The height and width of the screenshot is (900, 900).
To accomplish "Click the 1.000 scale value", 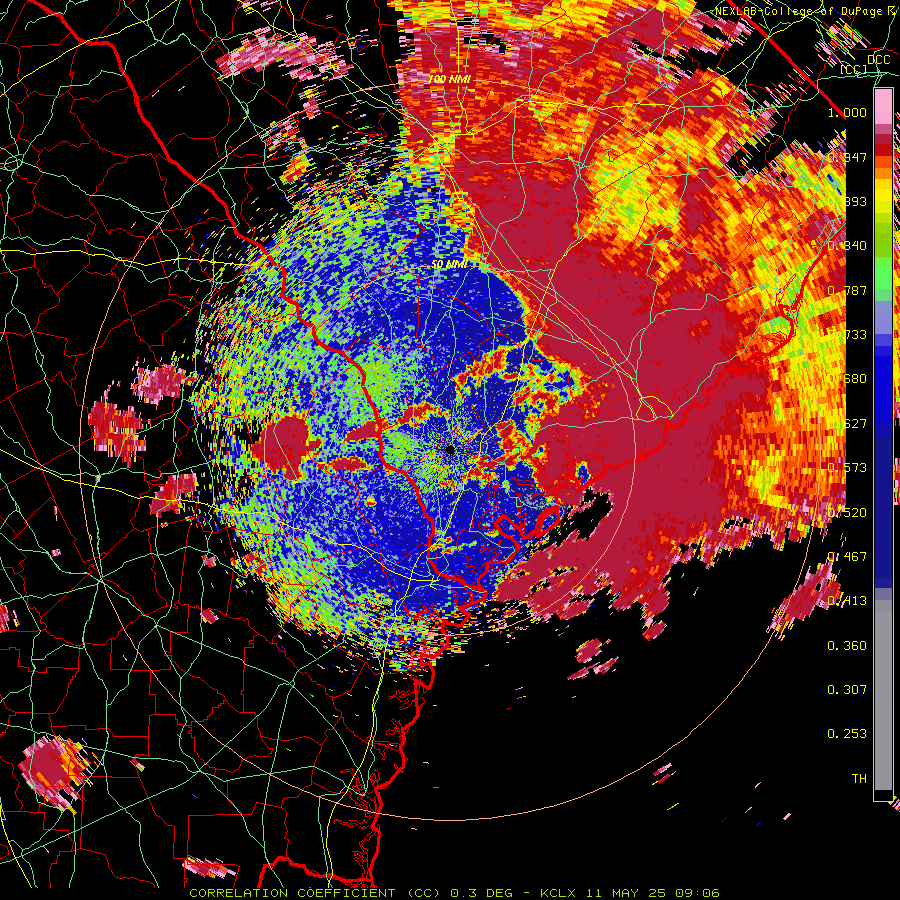I will click(847, 112).
